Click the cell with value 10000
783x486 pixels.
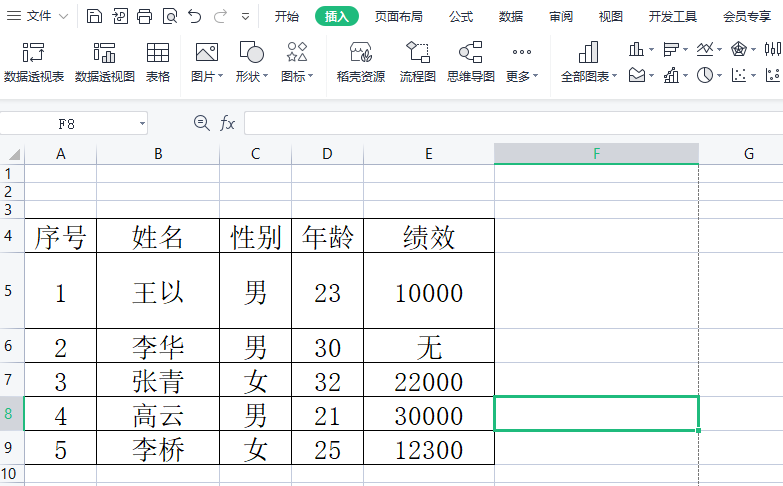pos(429,291)
